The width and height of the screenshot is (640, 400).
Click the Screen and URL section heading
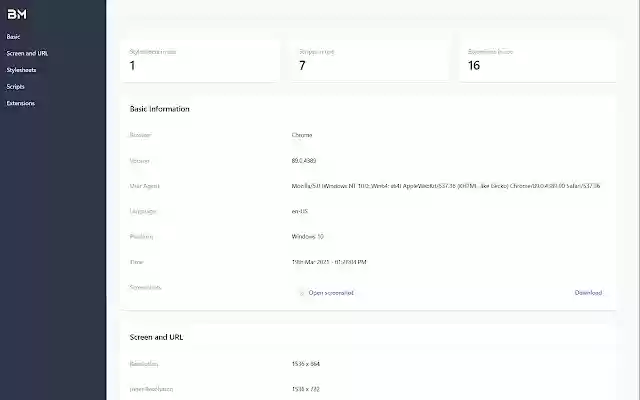click(156, 337)
